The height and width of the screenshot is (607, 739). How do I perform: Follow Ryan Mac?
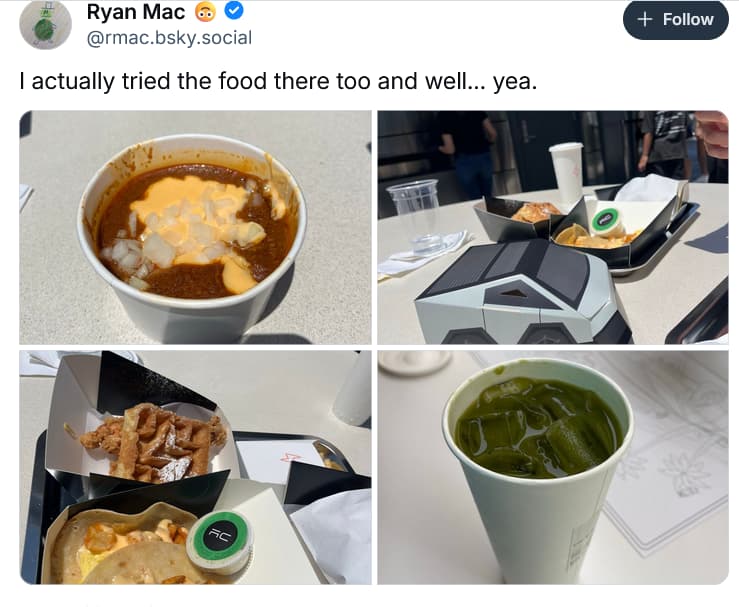(676, 19)
